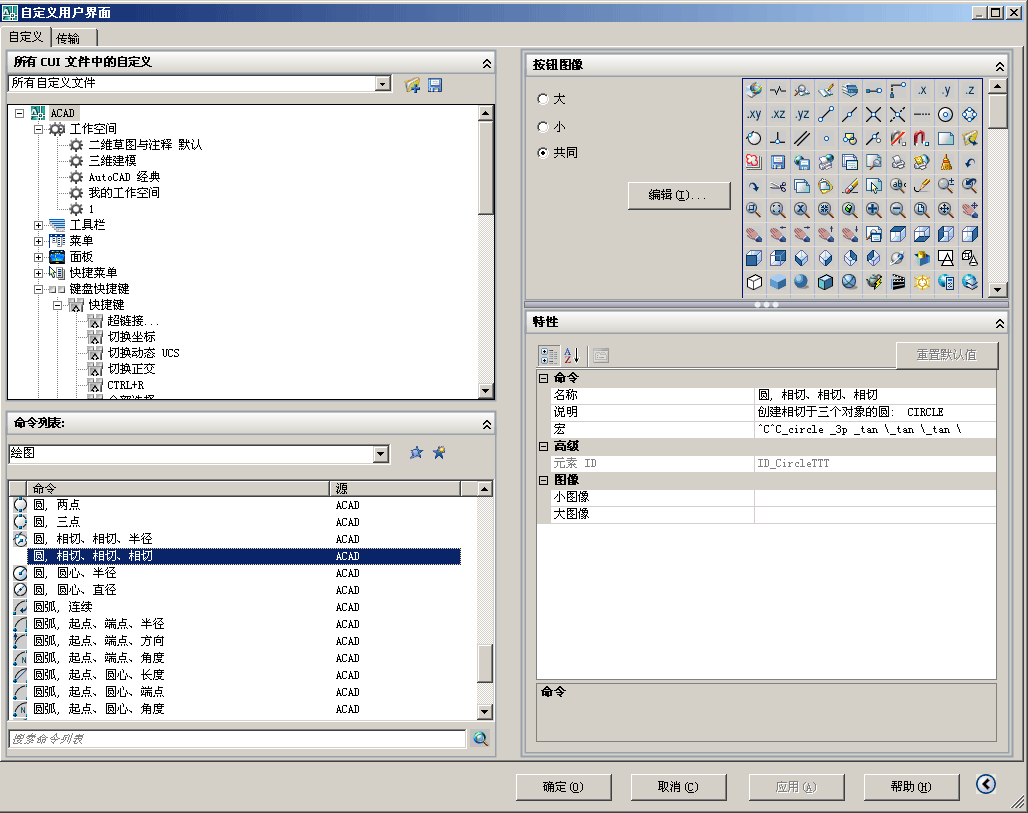Click the 取消(C) button

pos(678,787)
